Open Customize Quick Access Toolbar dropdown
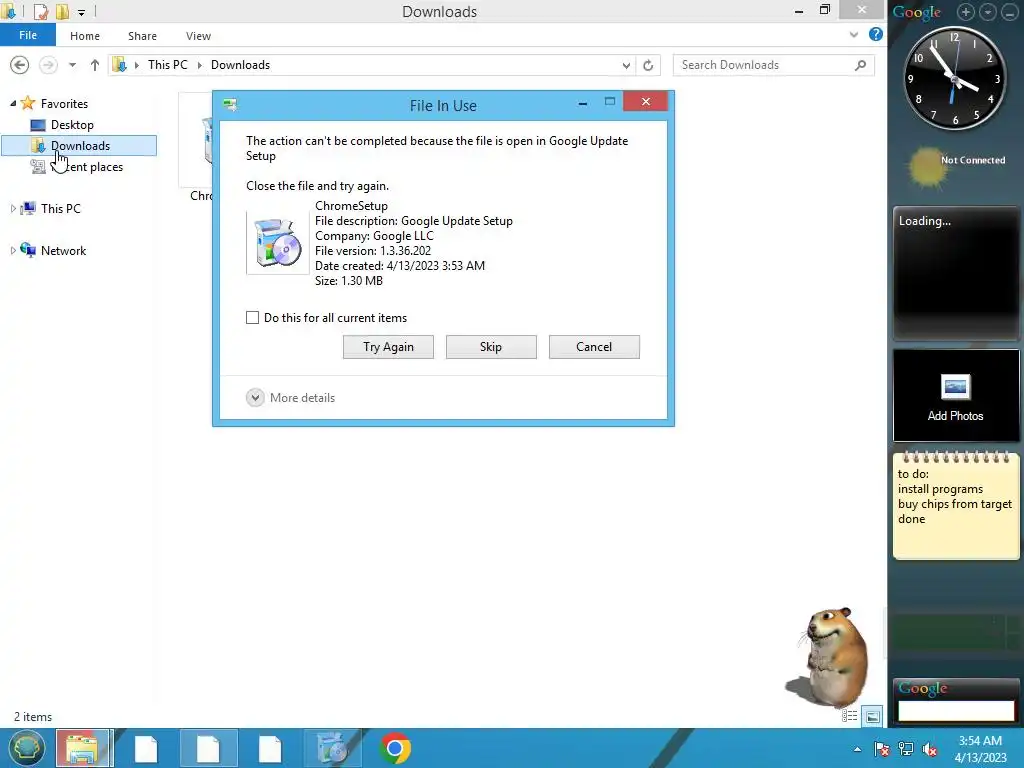This screenshot has width=1024, height=768. pyautogui.click(x=81, y=12)
